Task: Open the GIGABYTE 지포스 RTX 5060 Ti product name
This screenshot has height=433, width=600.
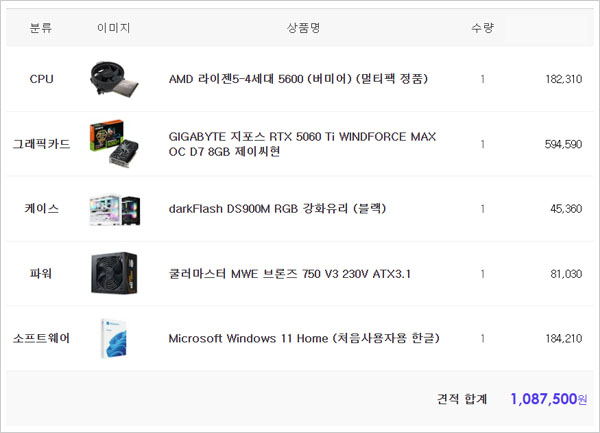Action: pos(302,144)
